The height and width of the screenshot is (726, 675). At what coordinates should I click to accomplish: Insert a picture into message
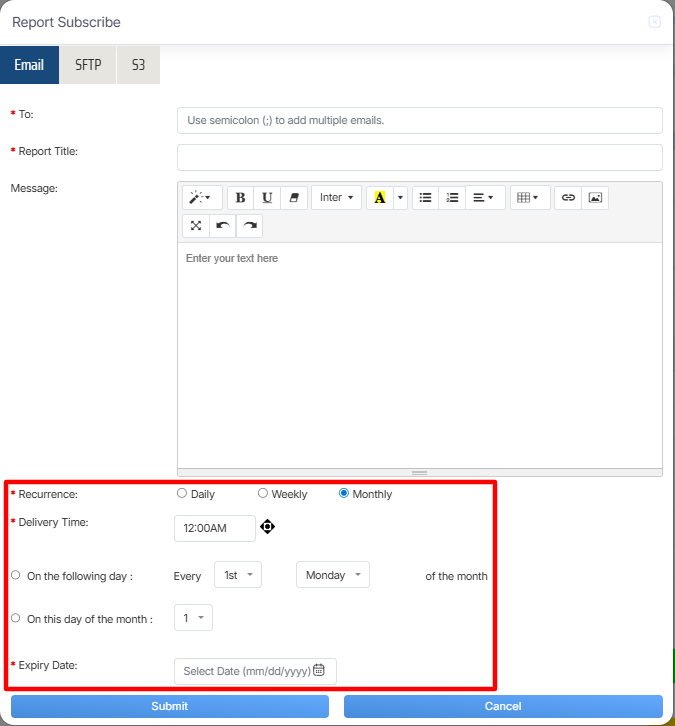point(595,198)
